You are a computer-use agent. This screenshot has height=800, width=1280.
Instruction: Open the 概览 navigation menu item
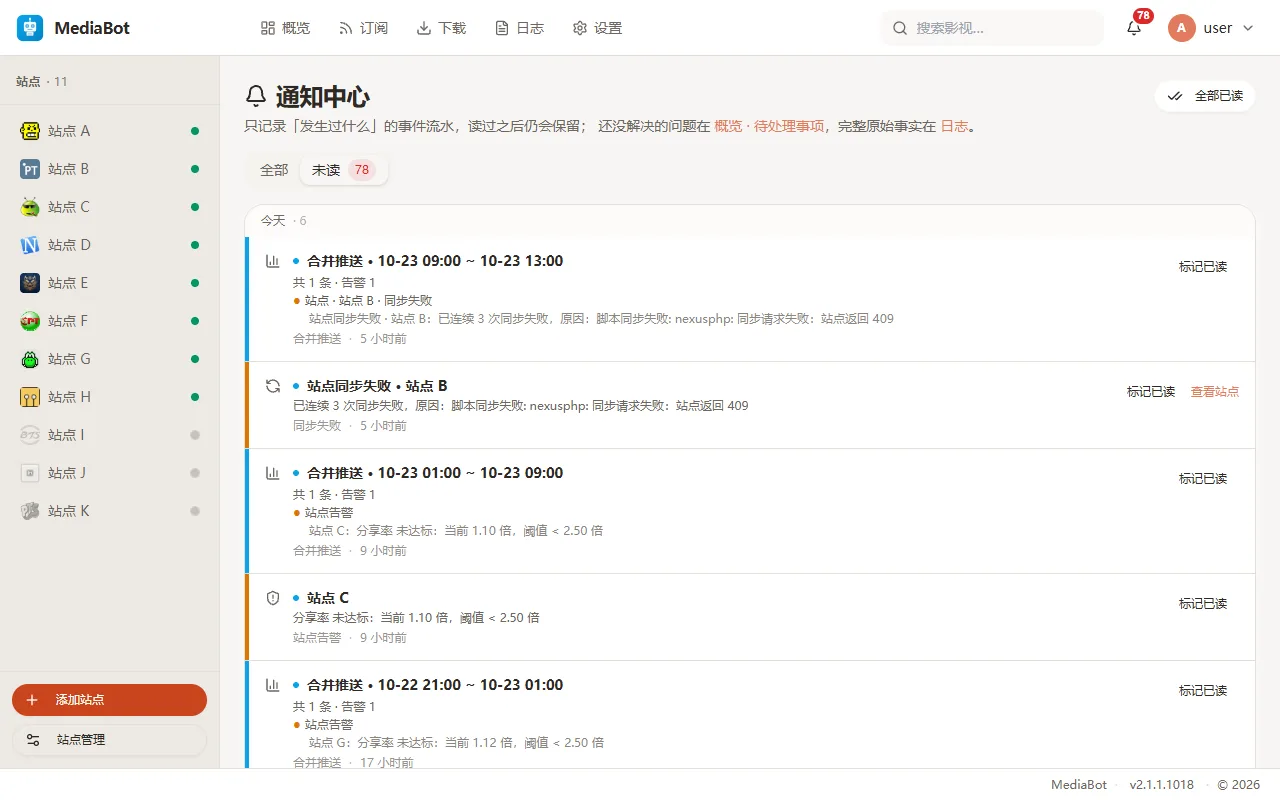[x=285, y=28]
